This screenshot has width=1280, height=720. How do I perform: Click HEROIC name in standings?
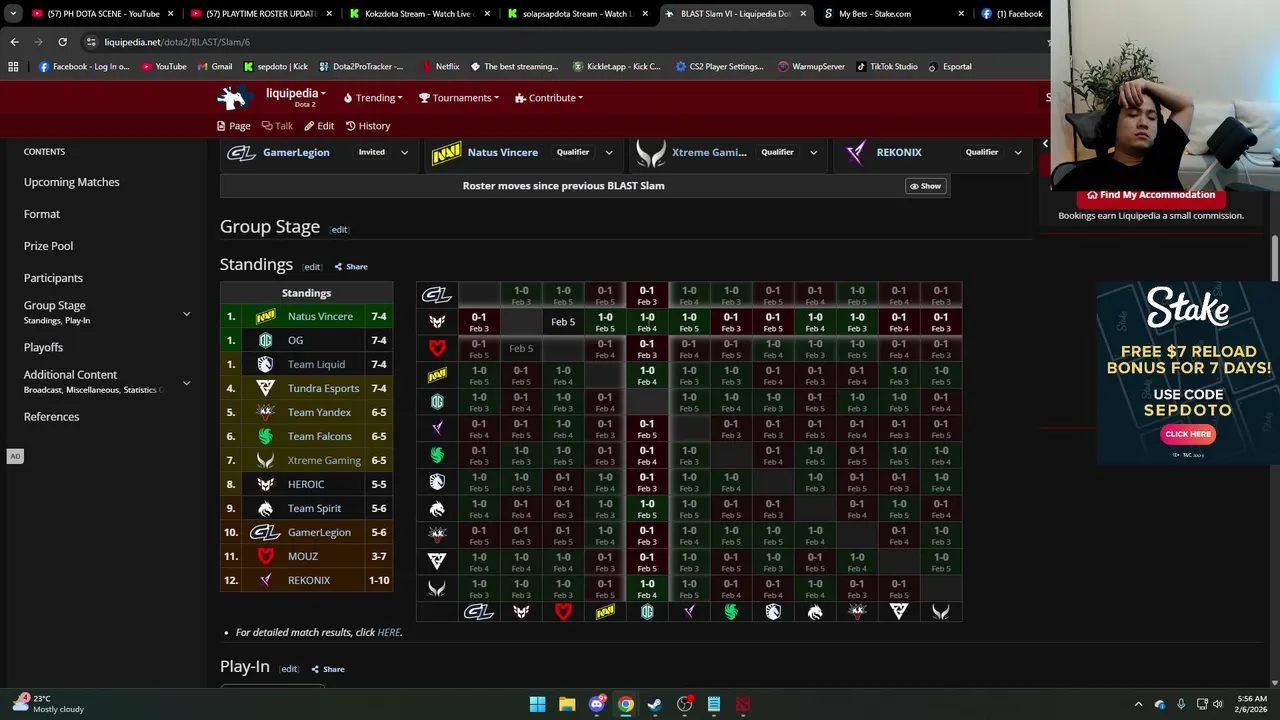[x=306, y=484]
